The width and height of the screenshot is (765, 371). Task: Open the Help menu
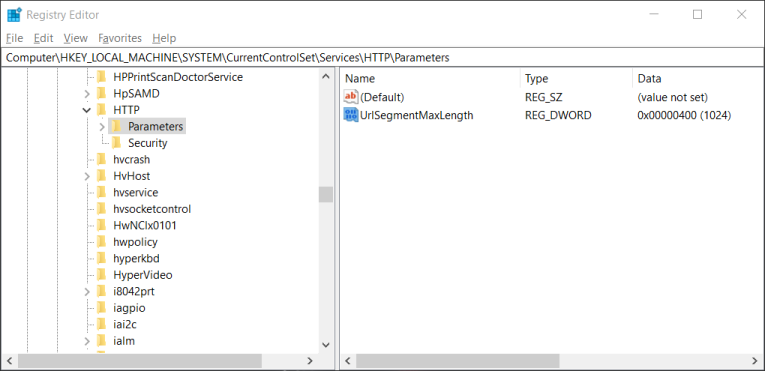[164, 38]
